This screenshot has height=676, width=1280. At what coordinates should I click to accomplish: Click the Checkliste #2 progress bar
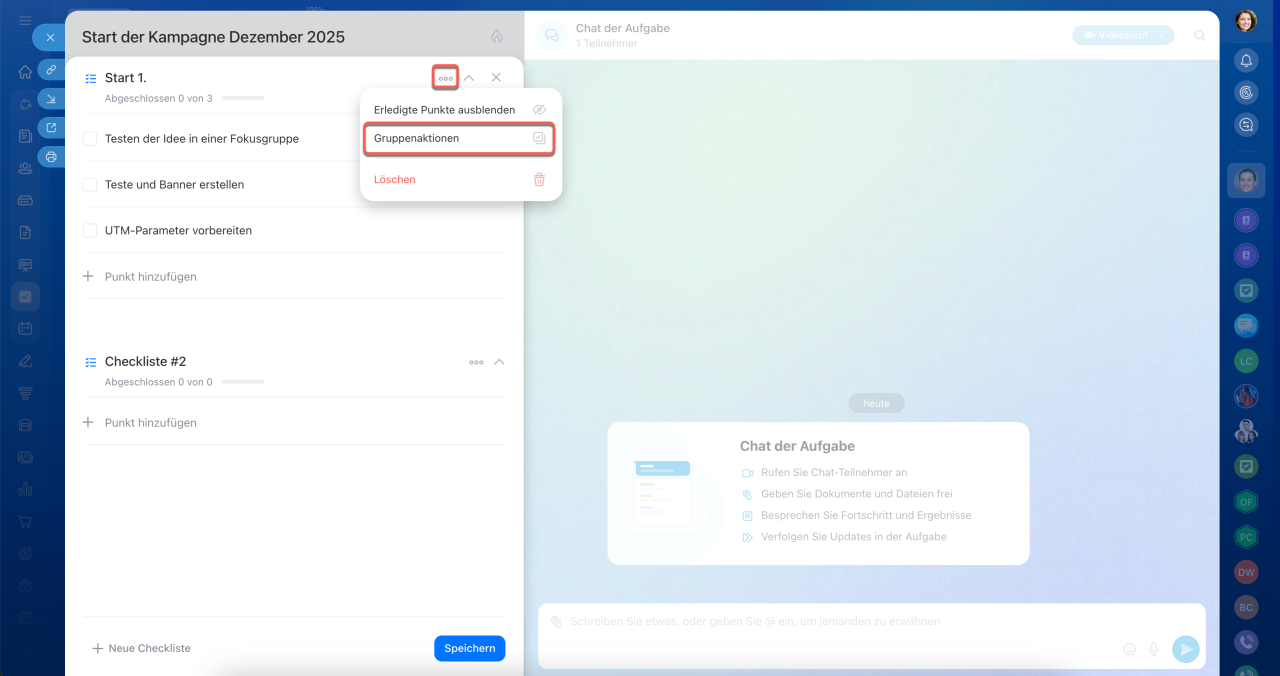tap(243, 382)
